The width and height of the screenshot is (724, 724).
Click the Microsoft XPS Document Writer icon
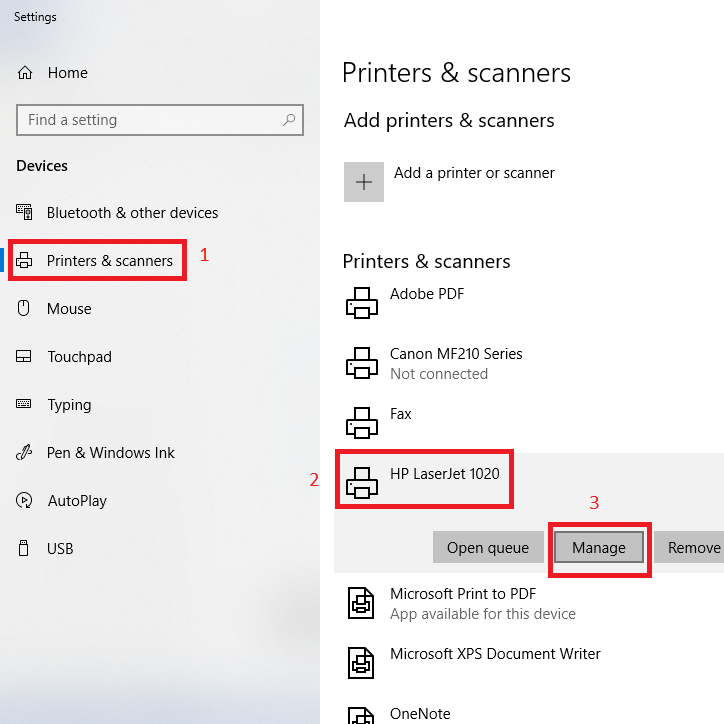(x=362, y=663)
